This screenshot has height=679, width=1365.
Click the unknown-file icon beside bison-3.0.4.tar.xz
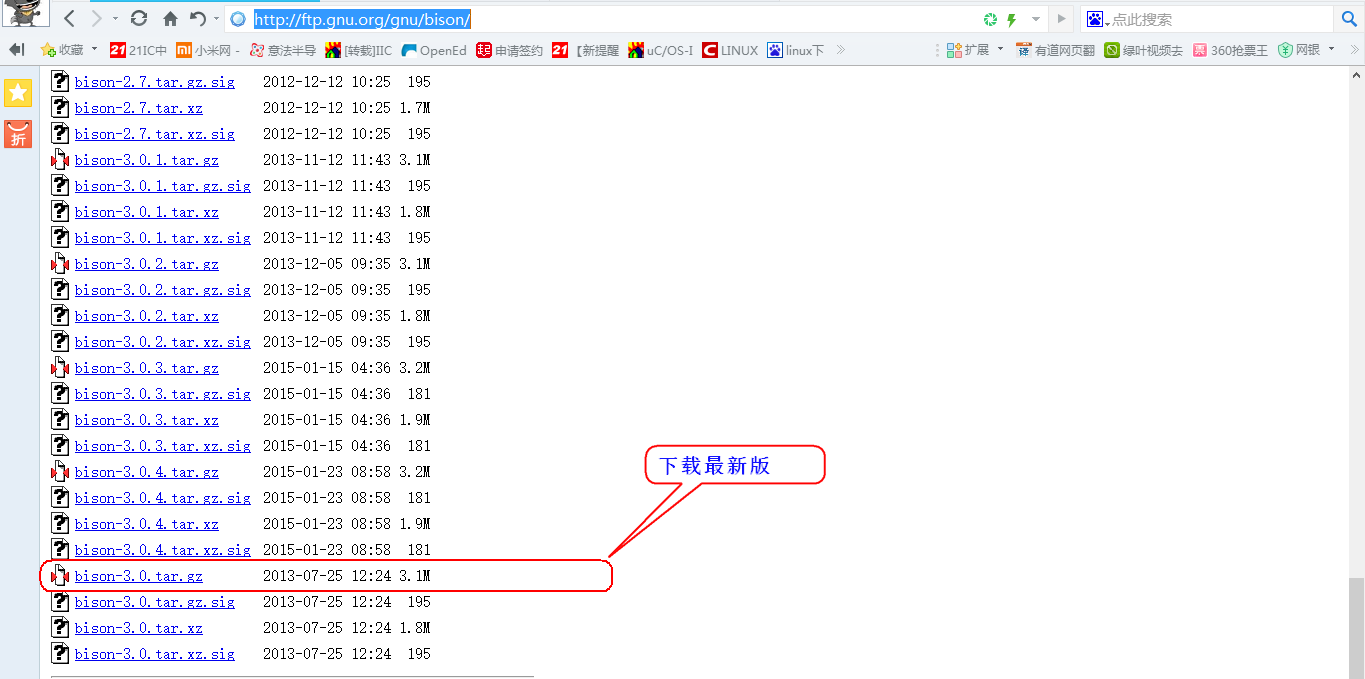(60, 524)
